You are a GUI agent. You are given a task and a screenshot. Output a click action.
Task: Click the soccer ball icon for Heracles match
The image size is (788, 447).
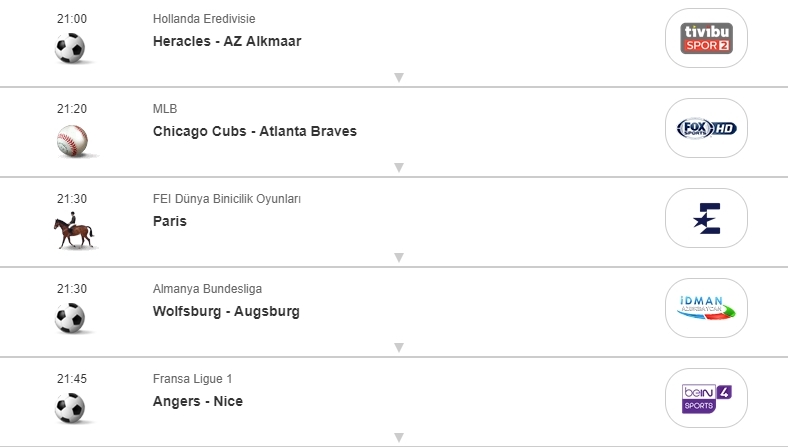71,48
